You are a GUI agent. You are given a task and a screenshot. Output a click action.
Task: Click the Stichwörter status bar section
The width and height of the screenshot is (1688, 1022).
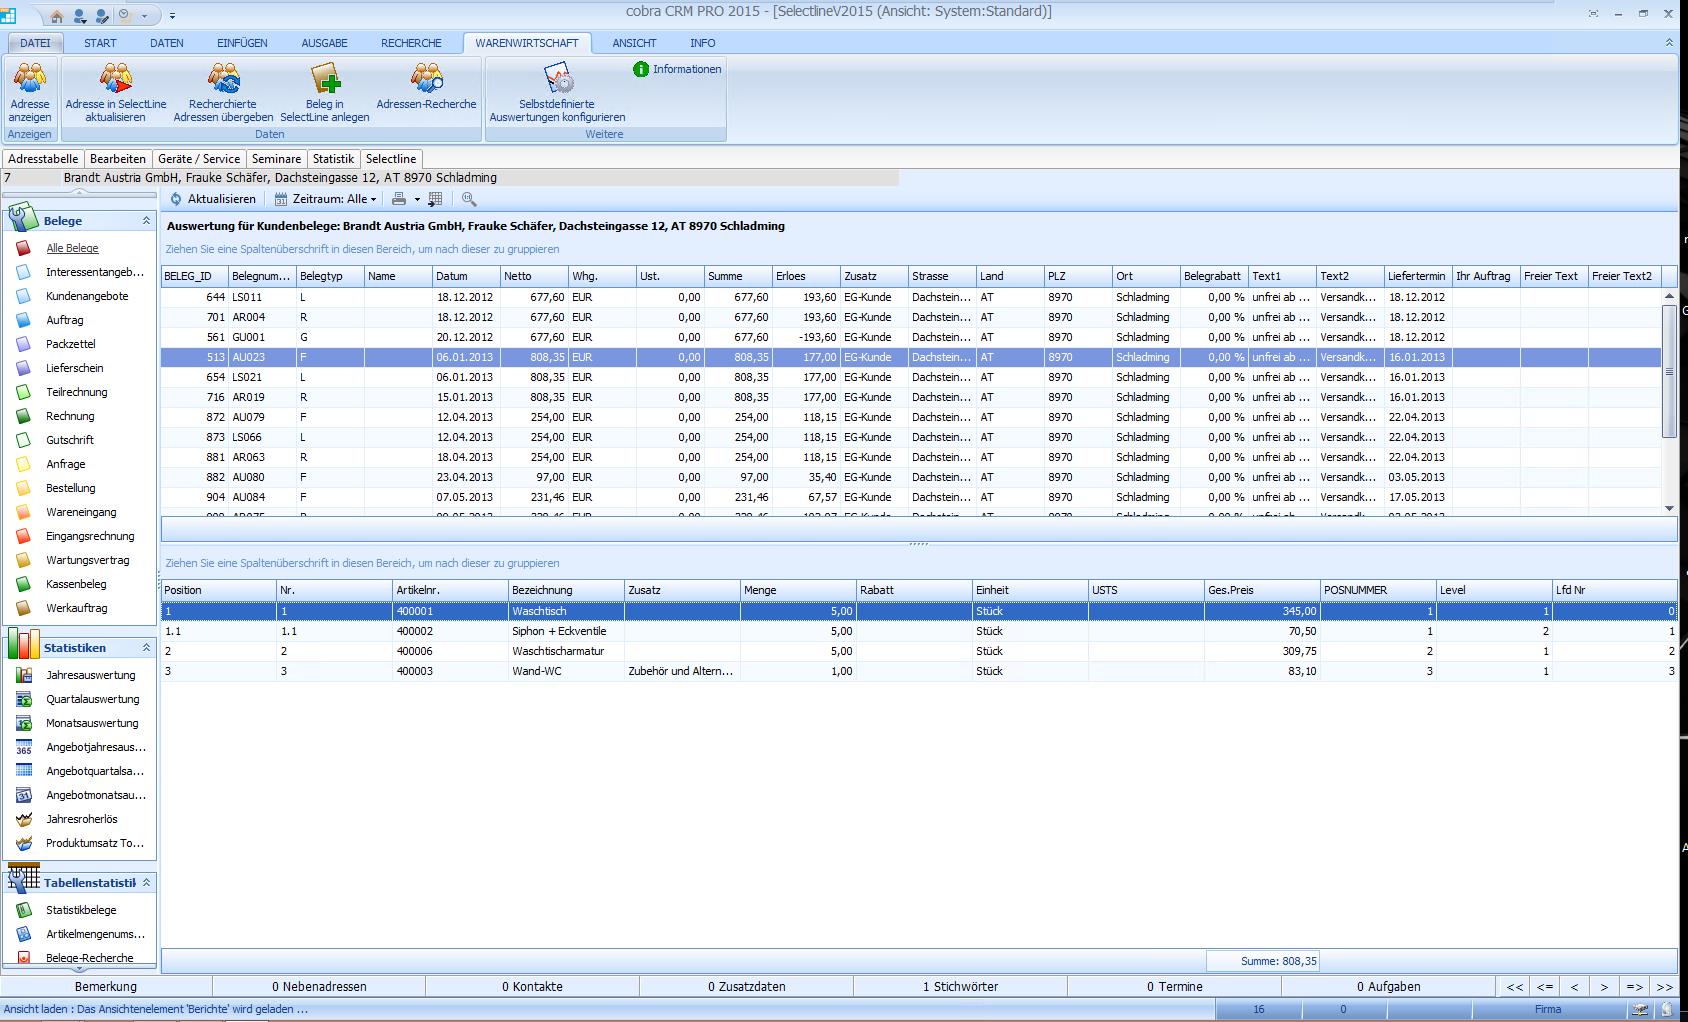point(960,987)
